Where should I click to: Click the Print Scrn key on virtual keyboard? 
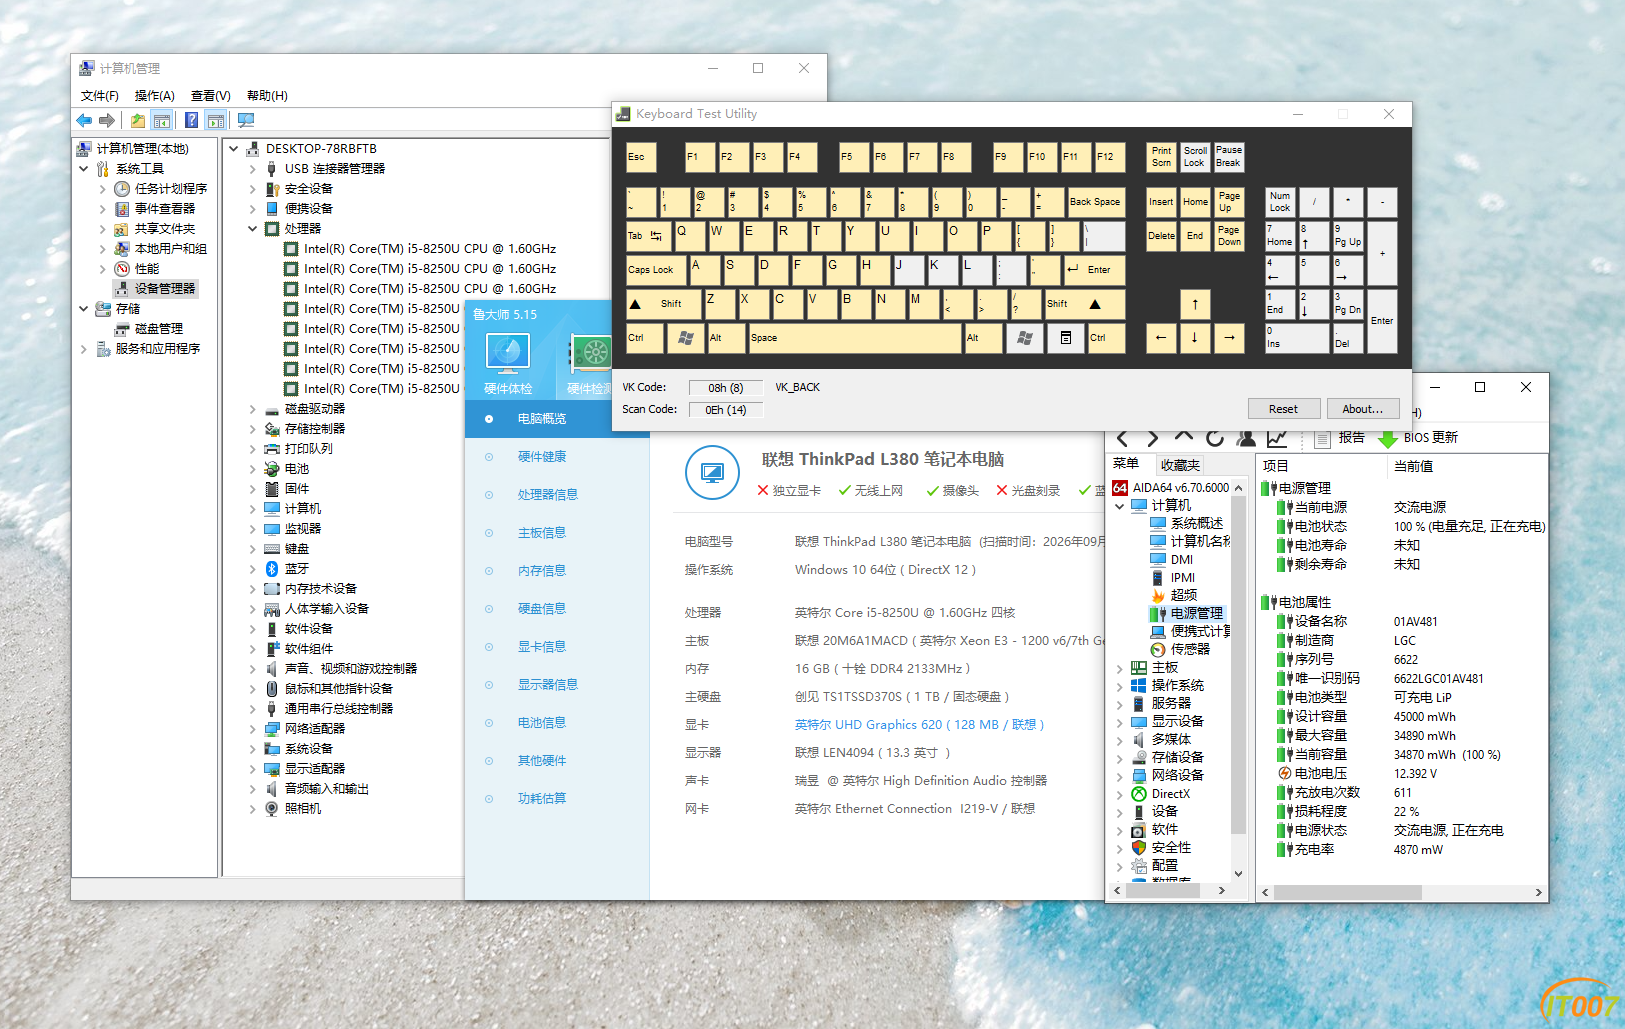1161,157
